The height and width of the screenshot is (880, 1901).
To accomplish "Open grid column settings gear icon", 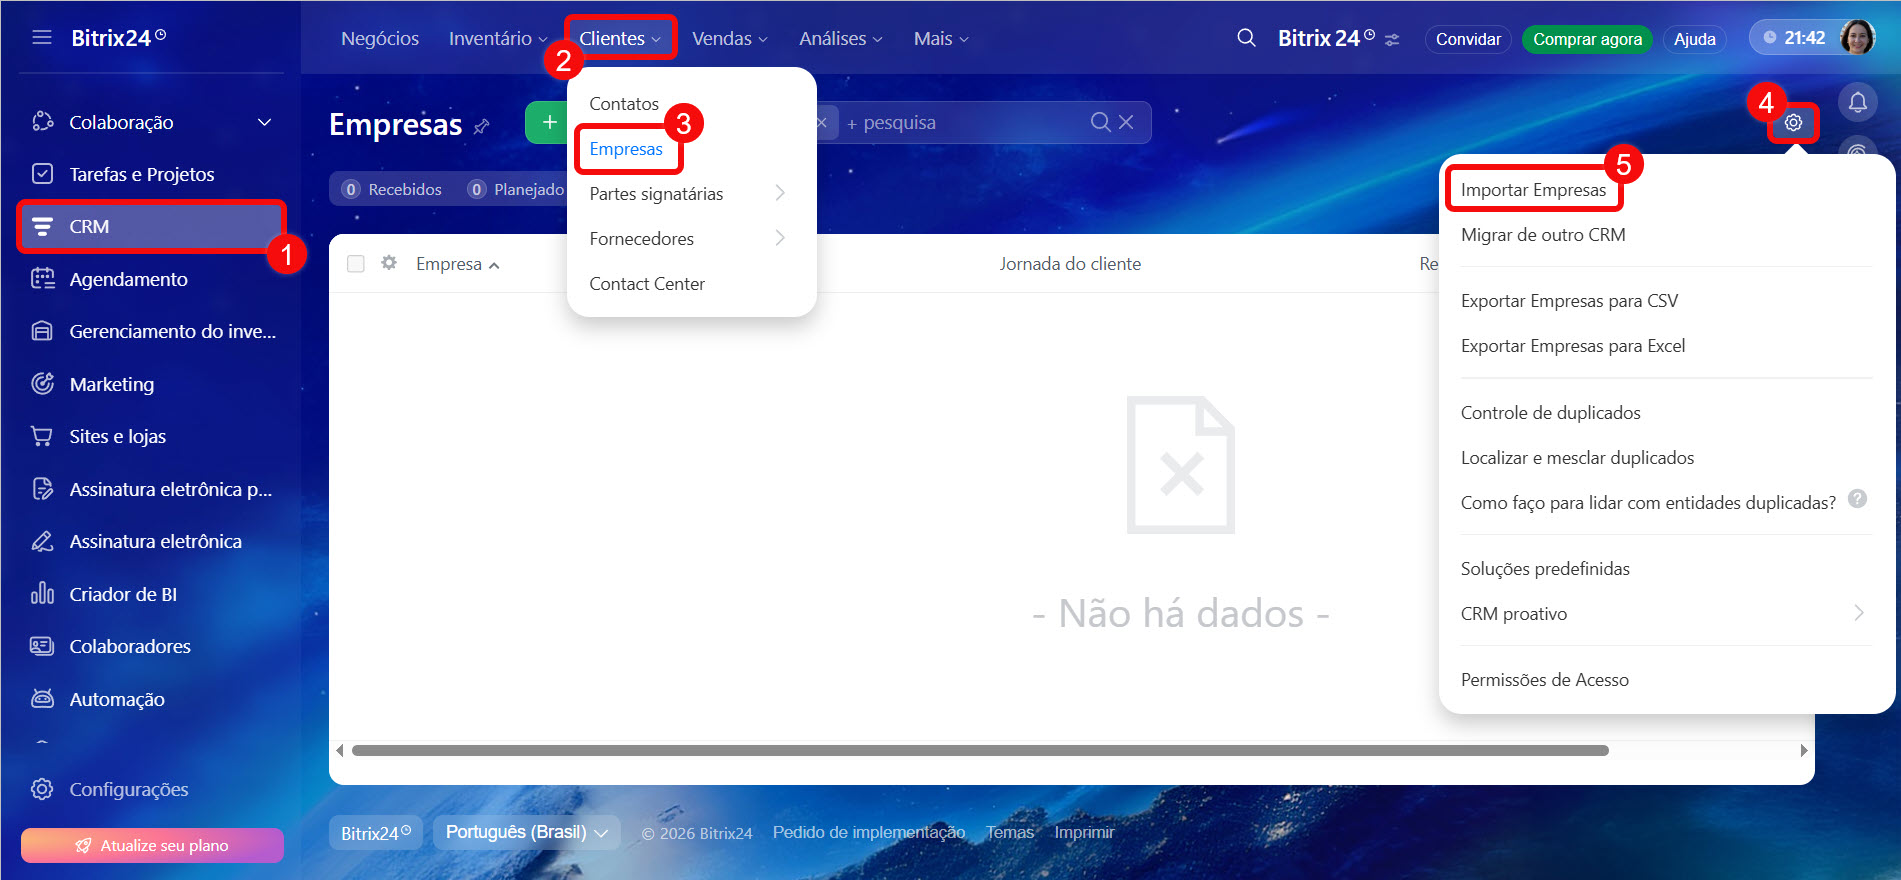I will tap(389, 263).
